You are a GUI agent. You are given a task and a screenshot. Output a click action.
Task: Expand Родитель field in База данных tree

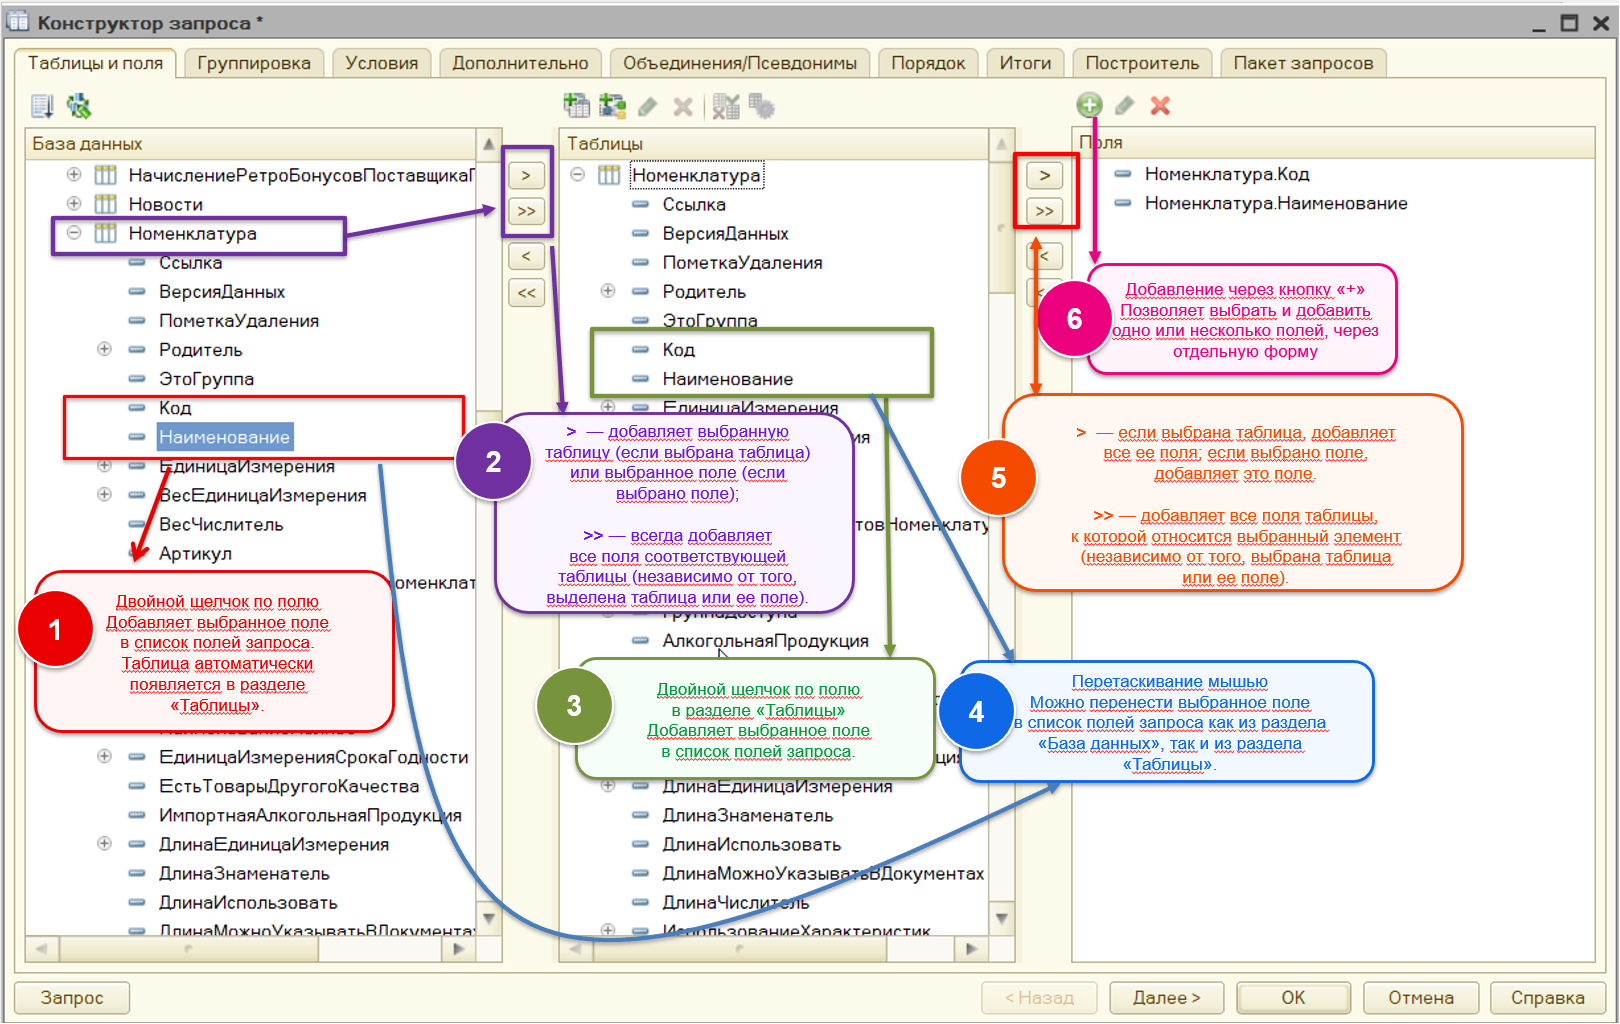point(104,349)
